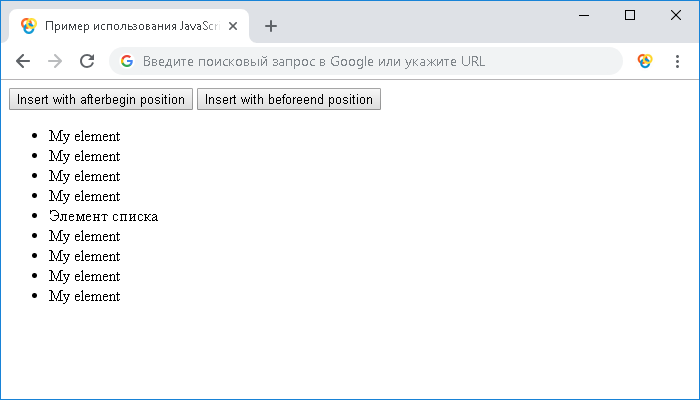
Task: Click the 'Элемент списка' list item
Action: 103,216
